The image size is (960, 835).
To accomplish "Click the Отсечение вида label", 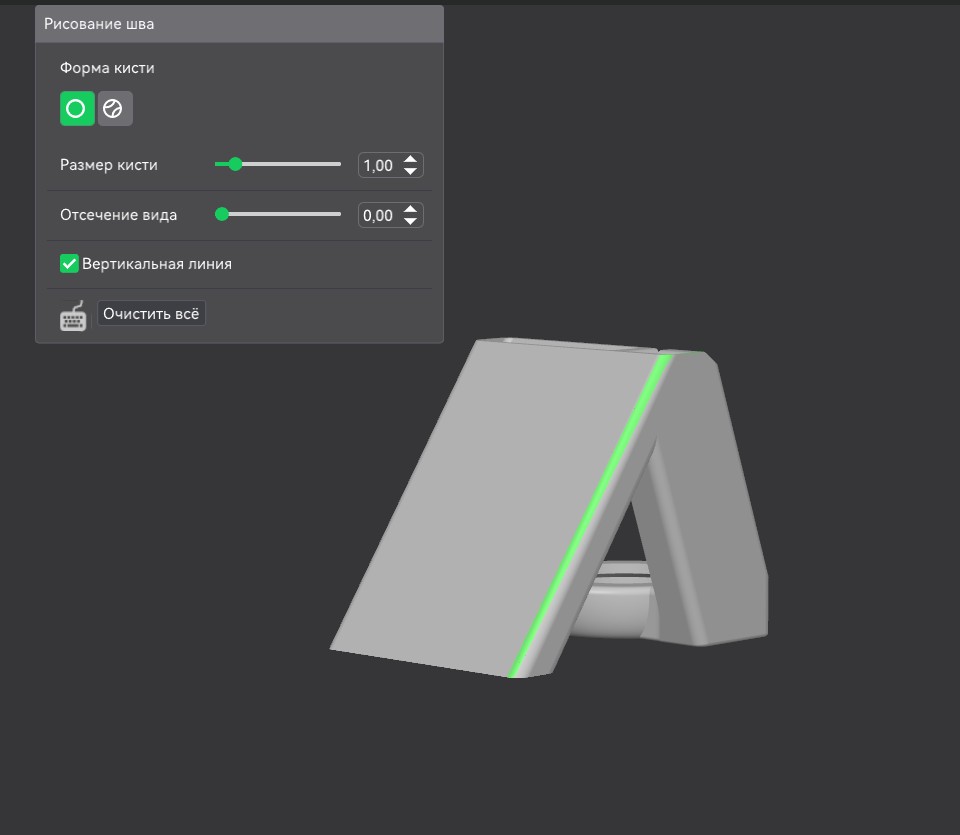I will tap(119, 215).
